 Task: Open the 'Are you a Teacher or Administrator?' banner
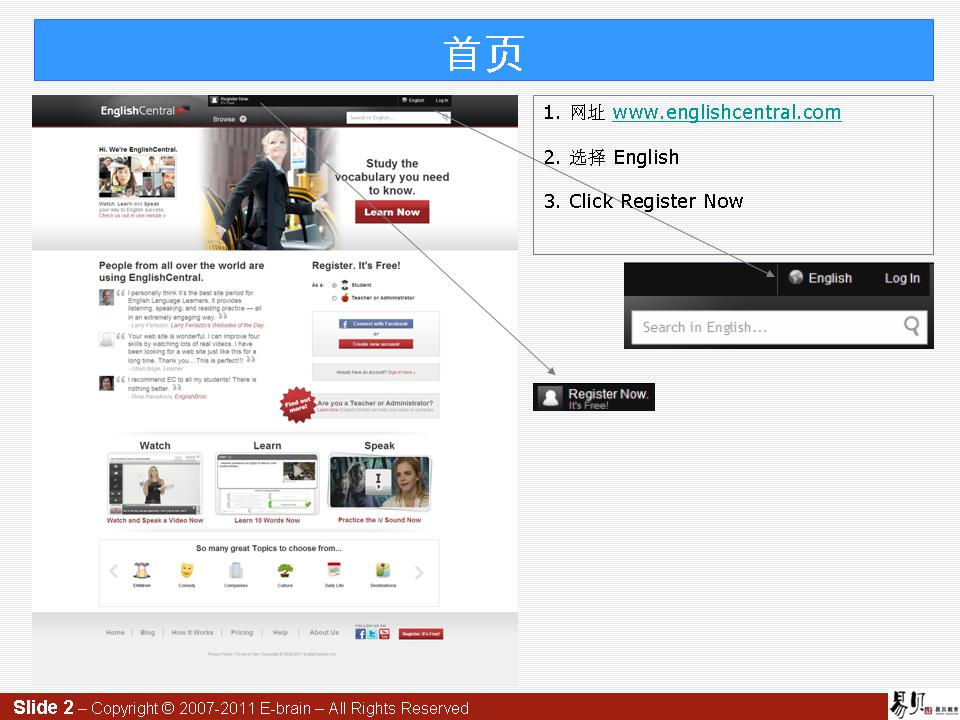coord(376,405)
